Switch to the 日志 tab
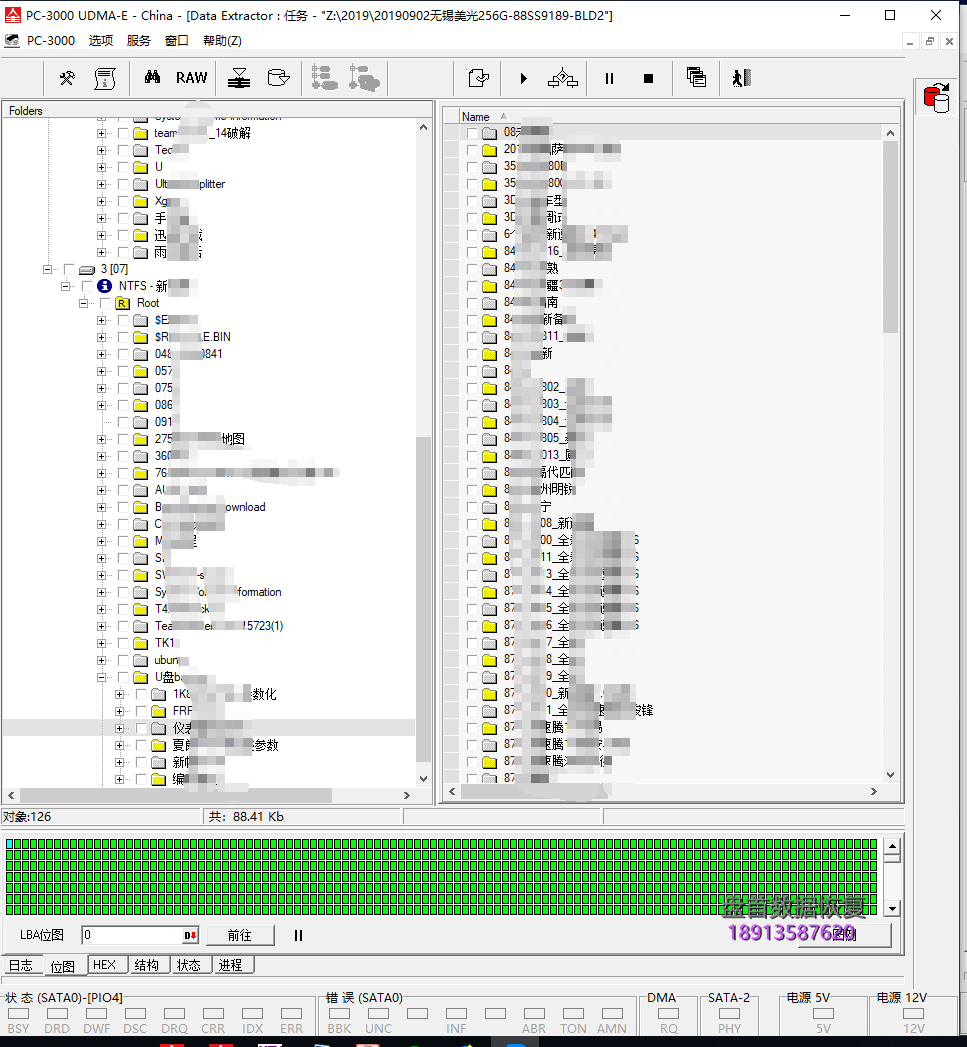The height and width of the screenshot is (1047, 967). pyautogui.click(x=21, y=966)
